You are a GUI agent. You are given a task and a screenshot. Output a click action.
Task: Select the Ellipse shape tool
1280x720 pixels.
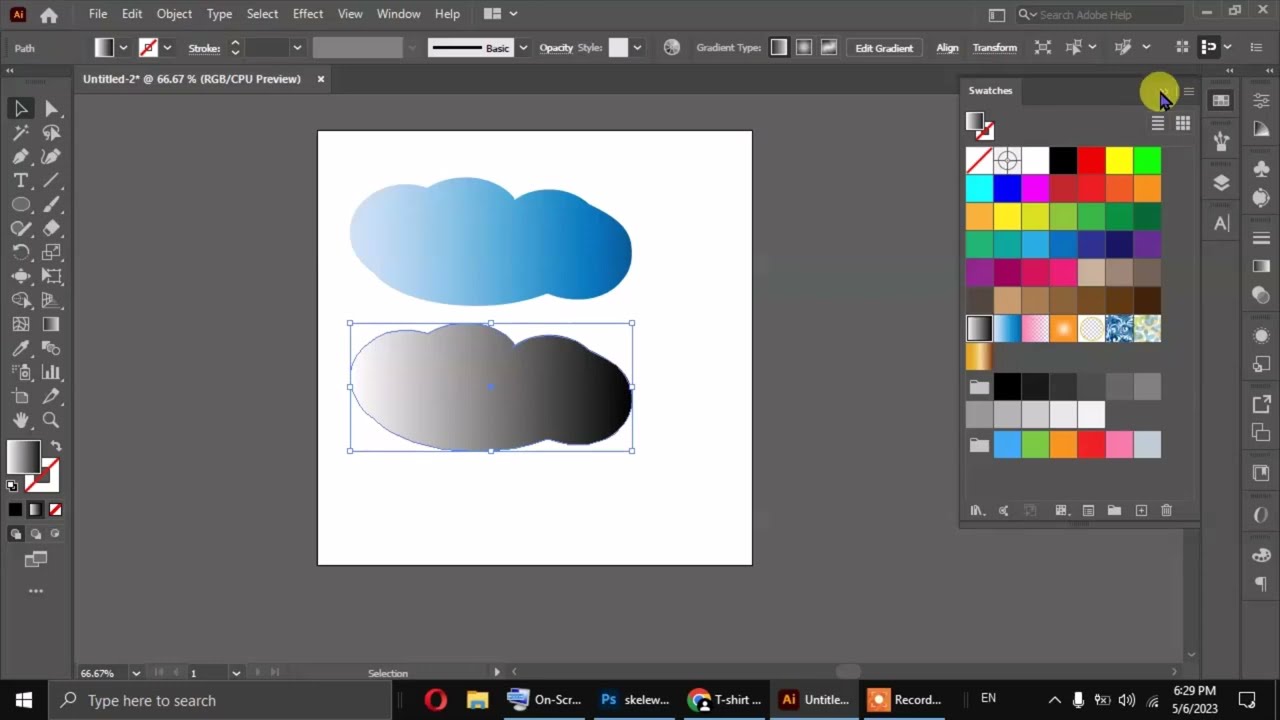21,204
